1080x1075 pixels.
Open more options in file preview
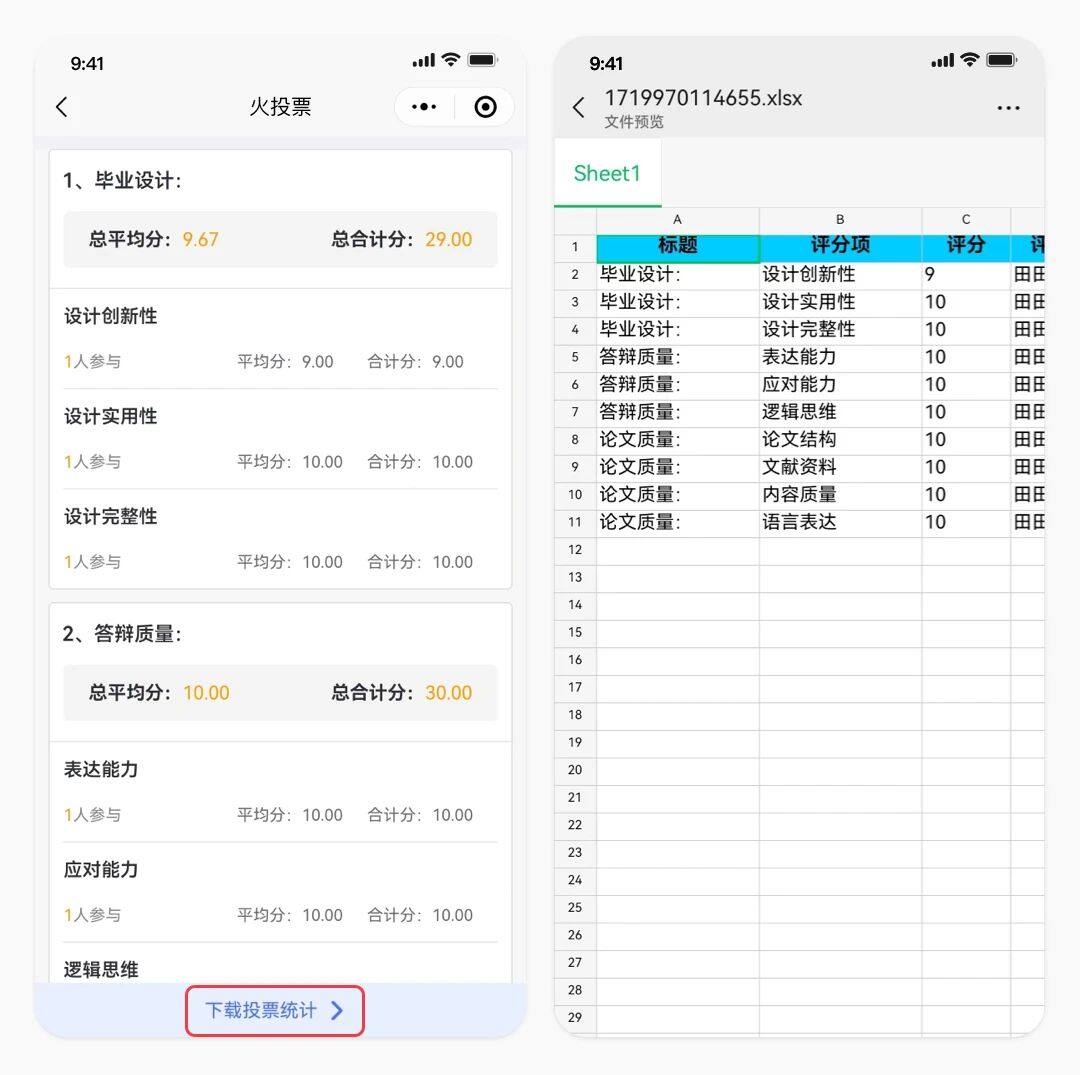(x=1008, y=108)
